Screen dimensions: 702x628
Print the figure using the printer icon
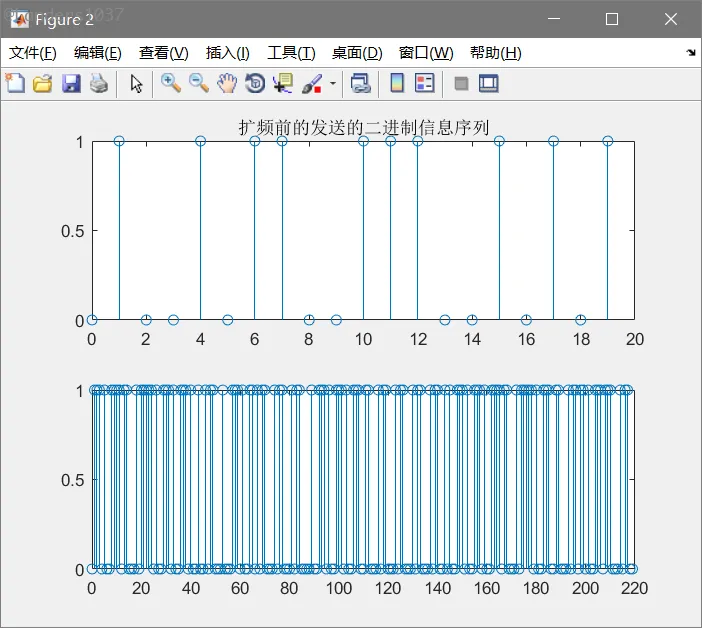coord(98,84)
